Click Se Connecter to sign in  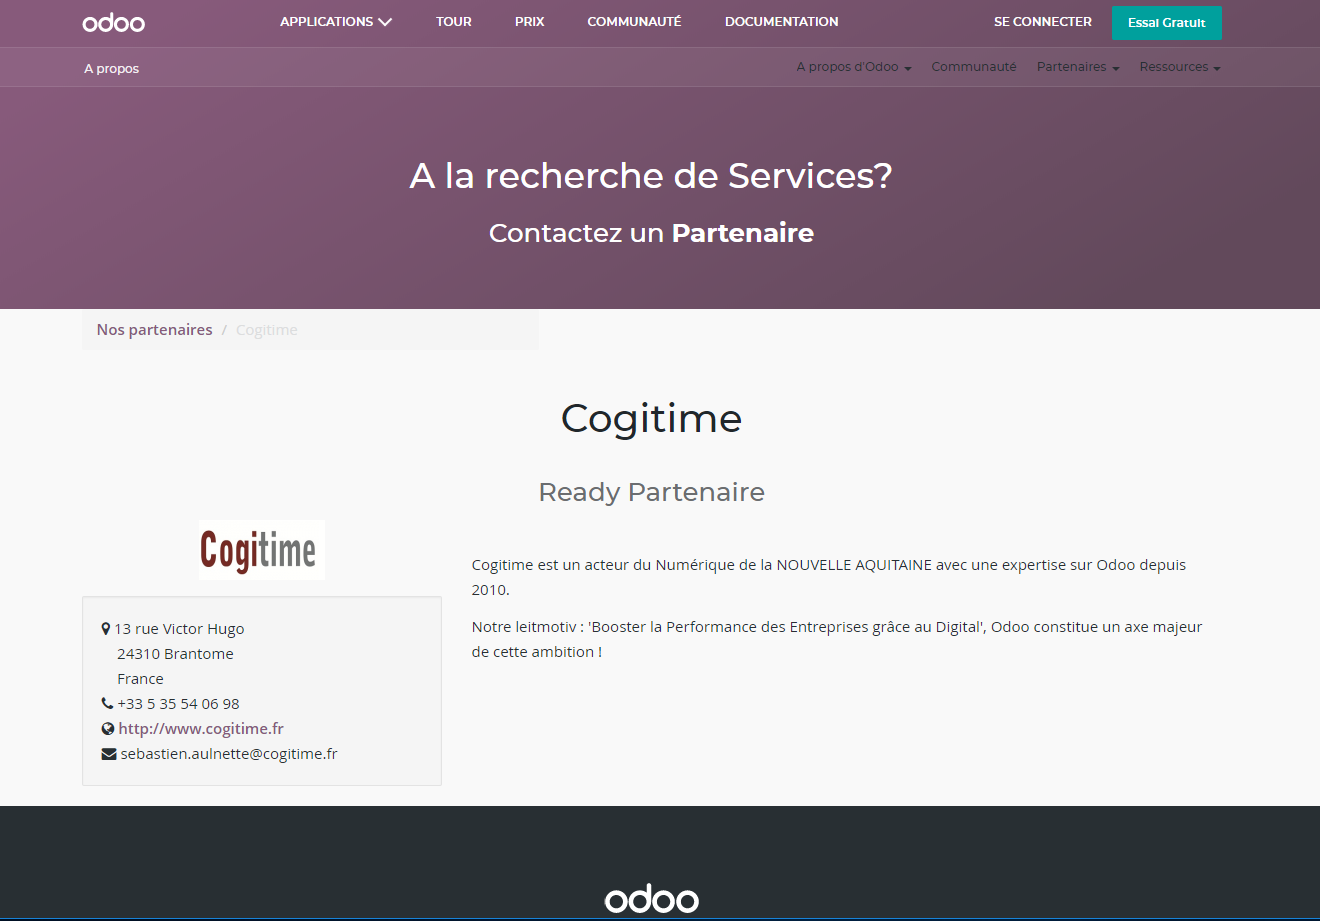point(1043,22)
